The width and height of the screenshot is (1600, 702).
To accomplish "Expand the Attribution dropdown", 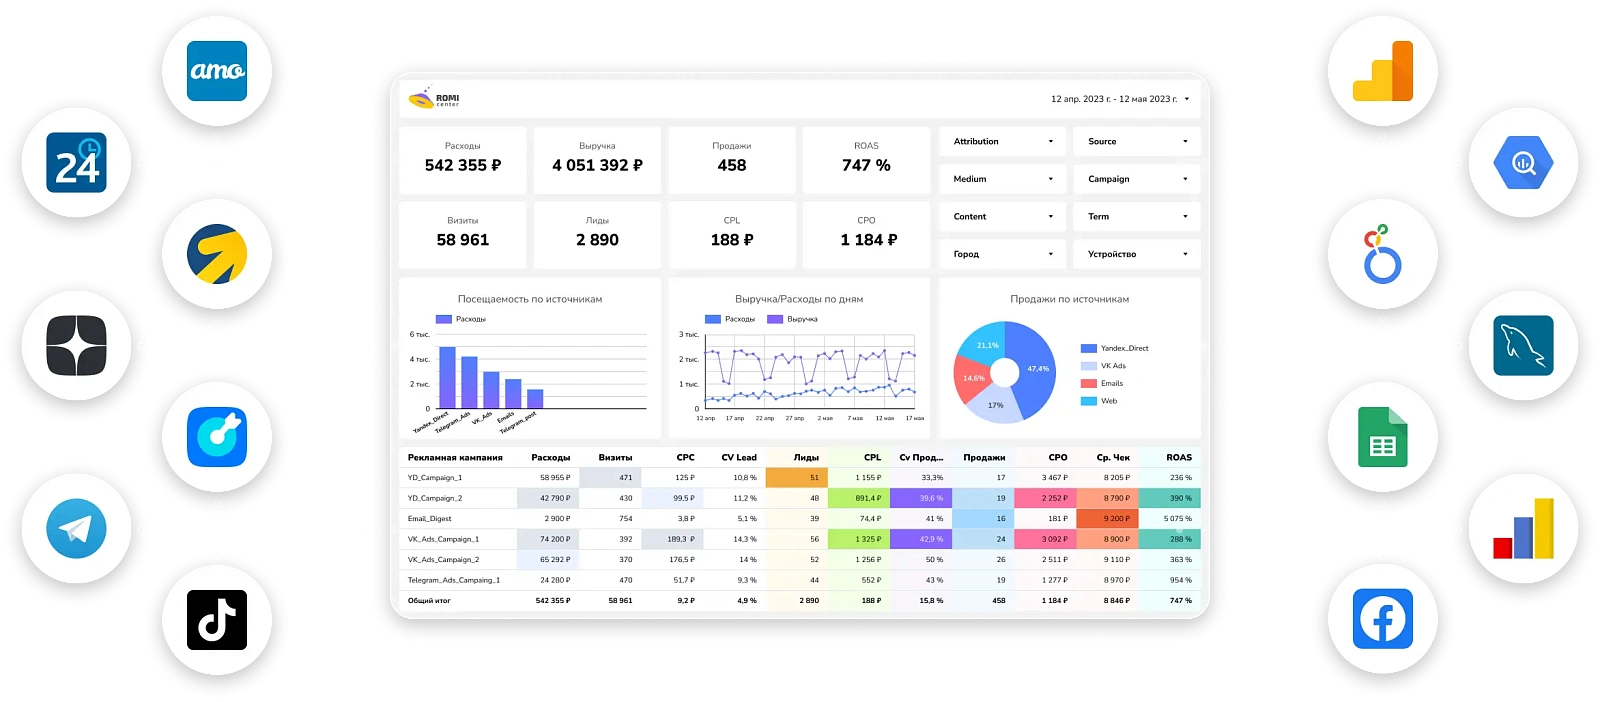I will click(1003, 141).
